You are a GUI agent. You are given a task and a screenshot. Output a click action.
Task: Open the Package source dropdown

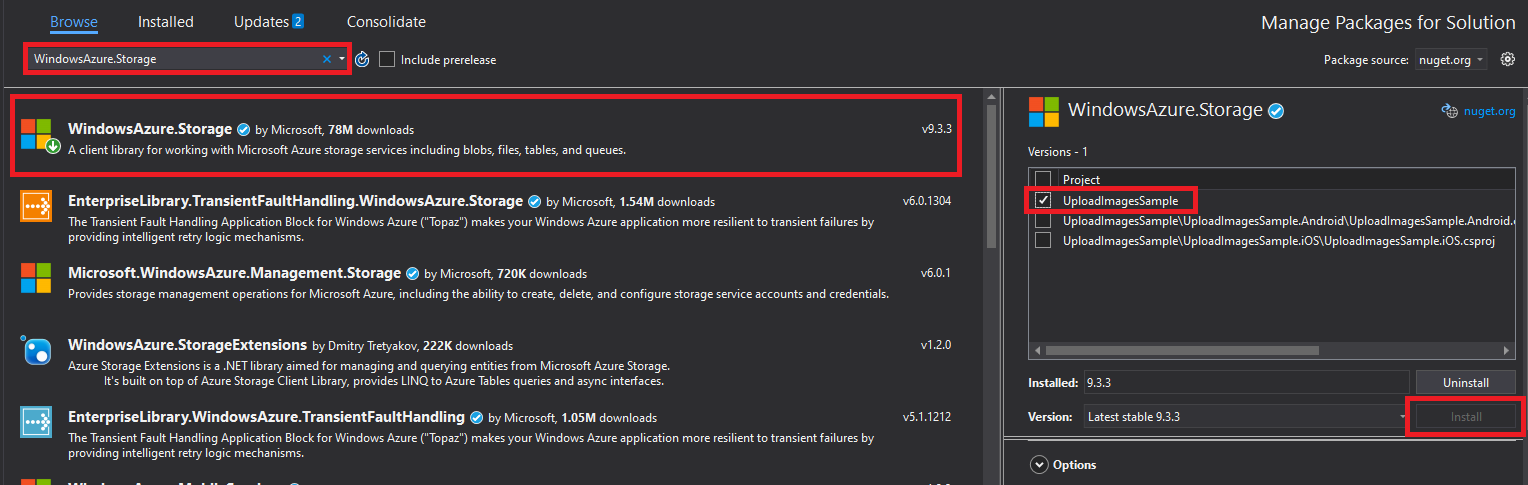click(x=1451, y=60)
